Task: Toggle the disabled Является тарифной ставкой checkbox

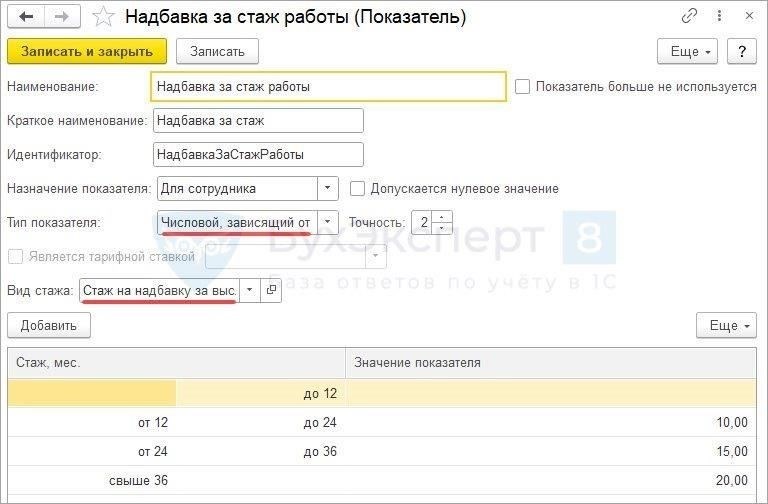Action: click(x=15, y=256)
